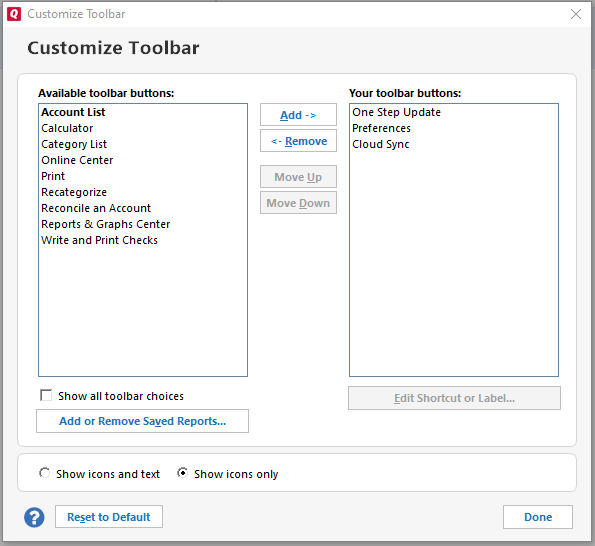Image resolution: width=595 pixels, height=546 pixels.
Task: Click the Move Down button
Action: tap(298, 203)
